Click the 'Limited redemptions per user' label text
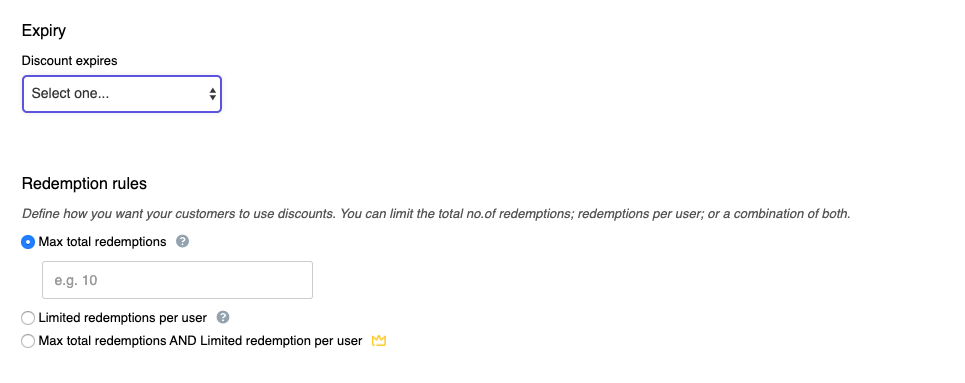The height and width of the screenshot is (383, 965). coord(122,318)
